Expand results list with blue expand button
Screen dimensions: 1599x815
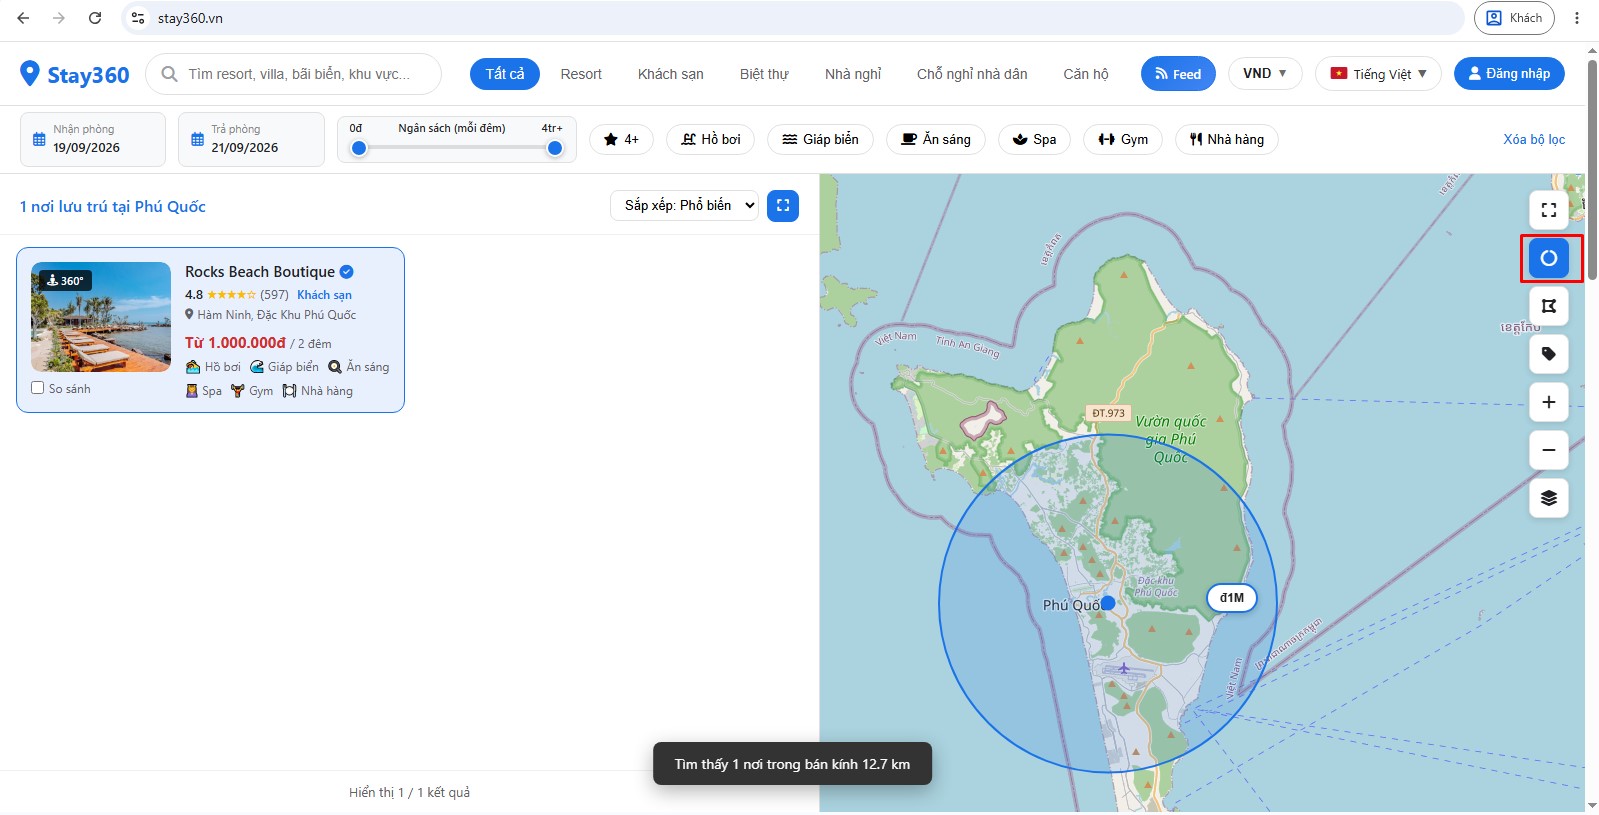click(783, 206)
